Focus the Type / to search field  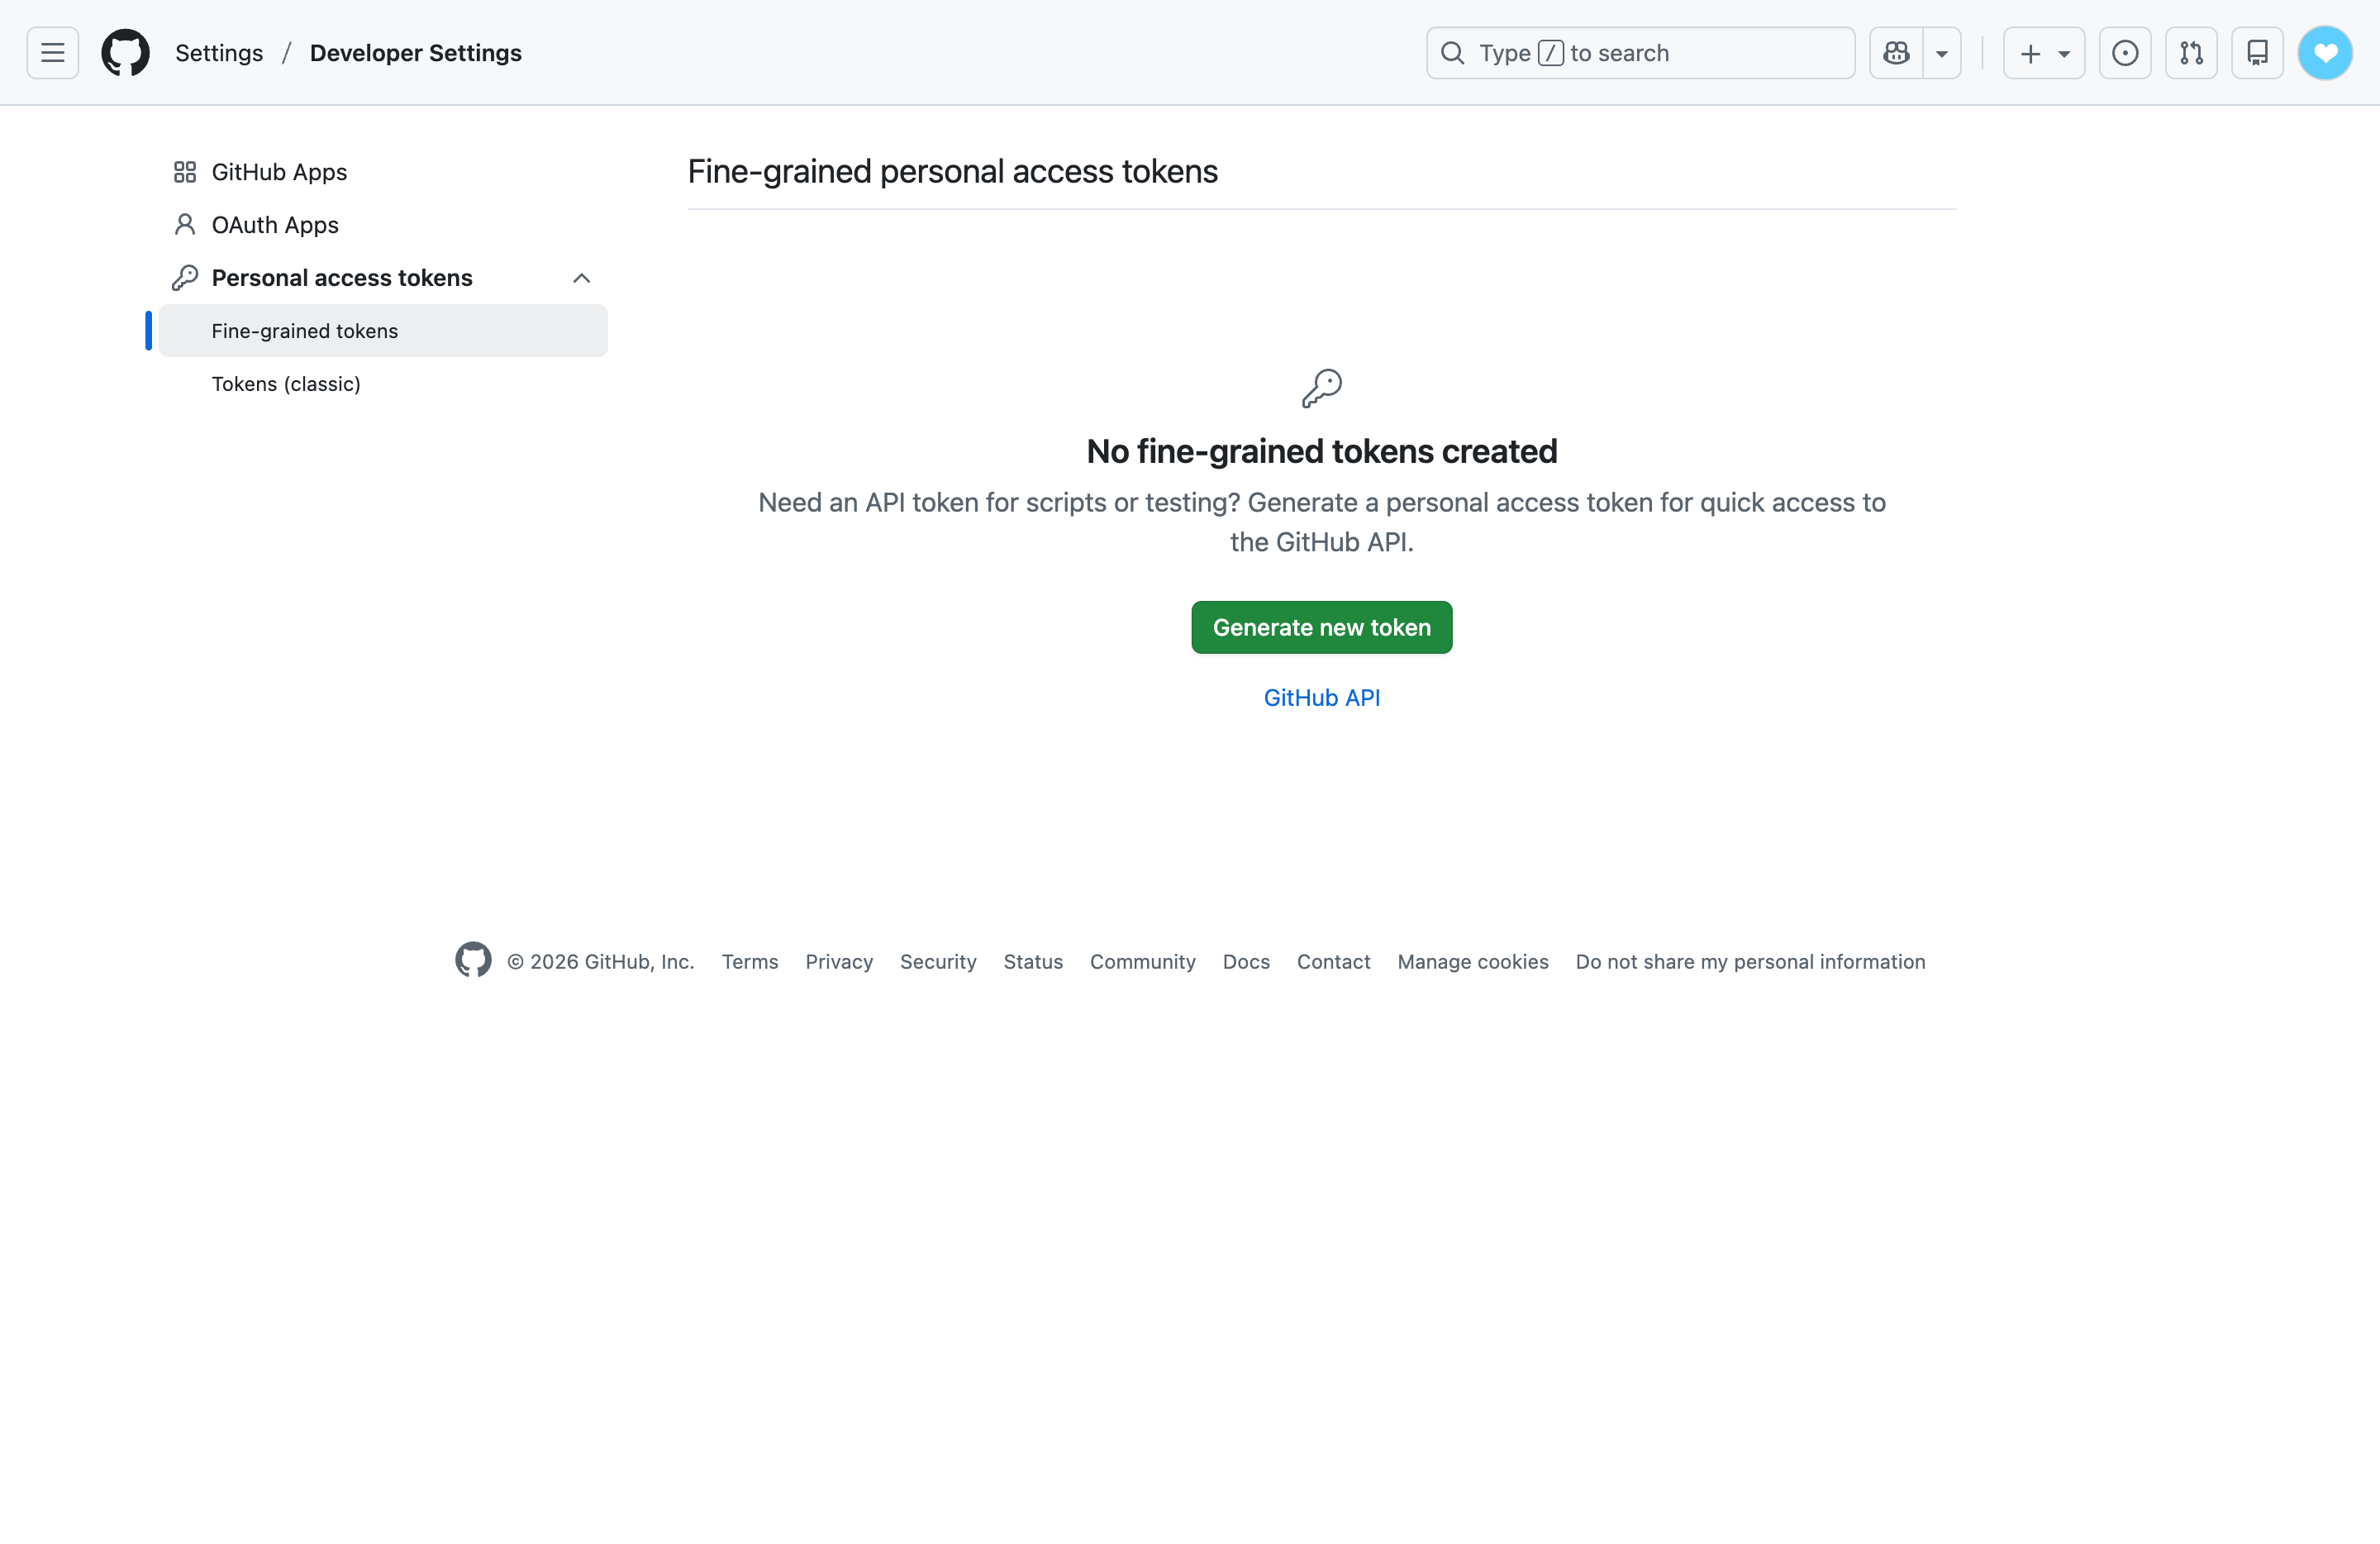point(1640,53)
